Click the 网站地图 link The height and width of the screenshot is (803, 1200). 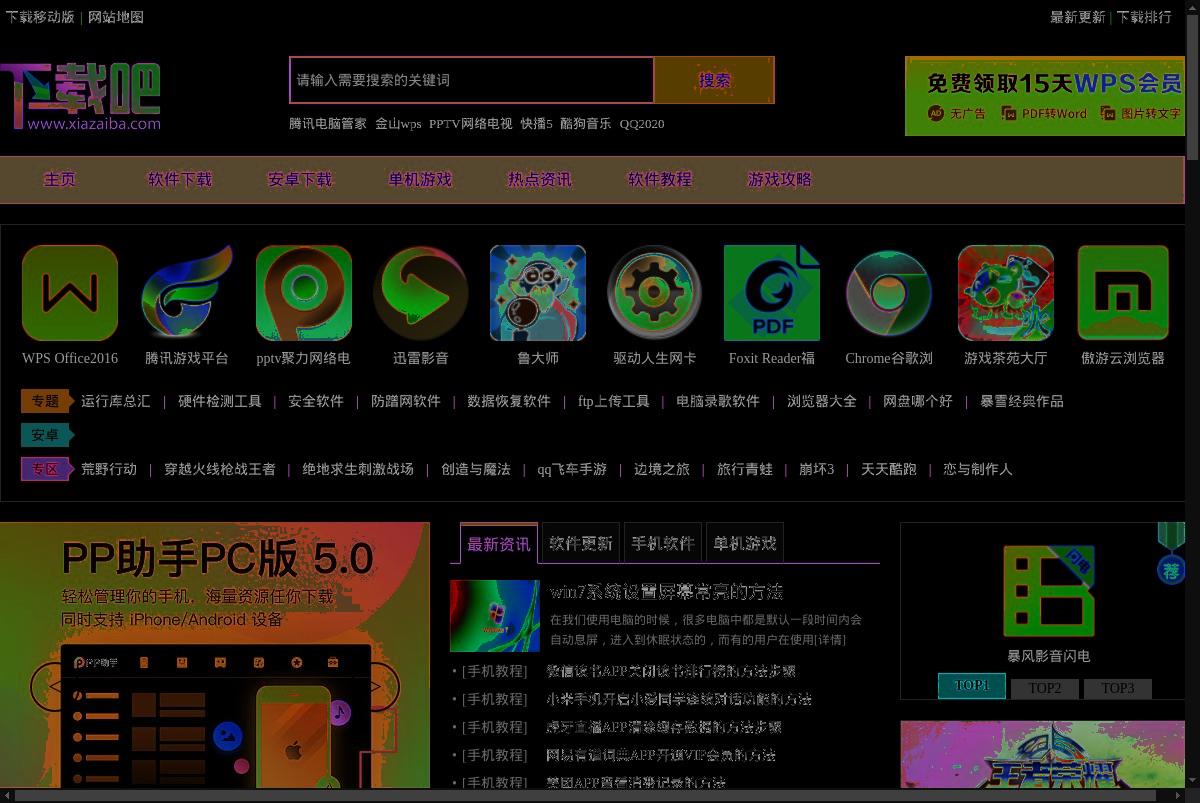[116, 17]
